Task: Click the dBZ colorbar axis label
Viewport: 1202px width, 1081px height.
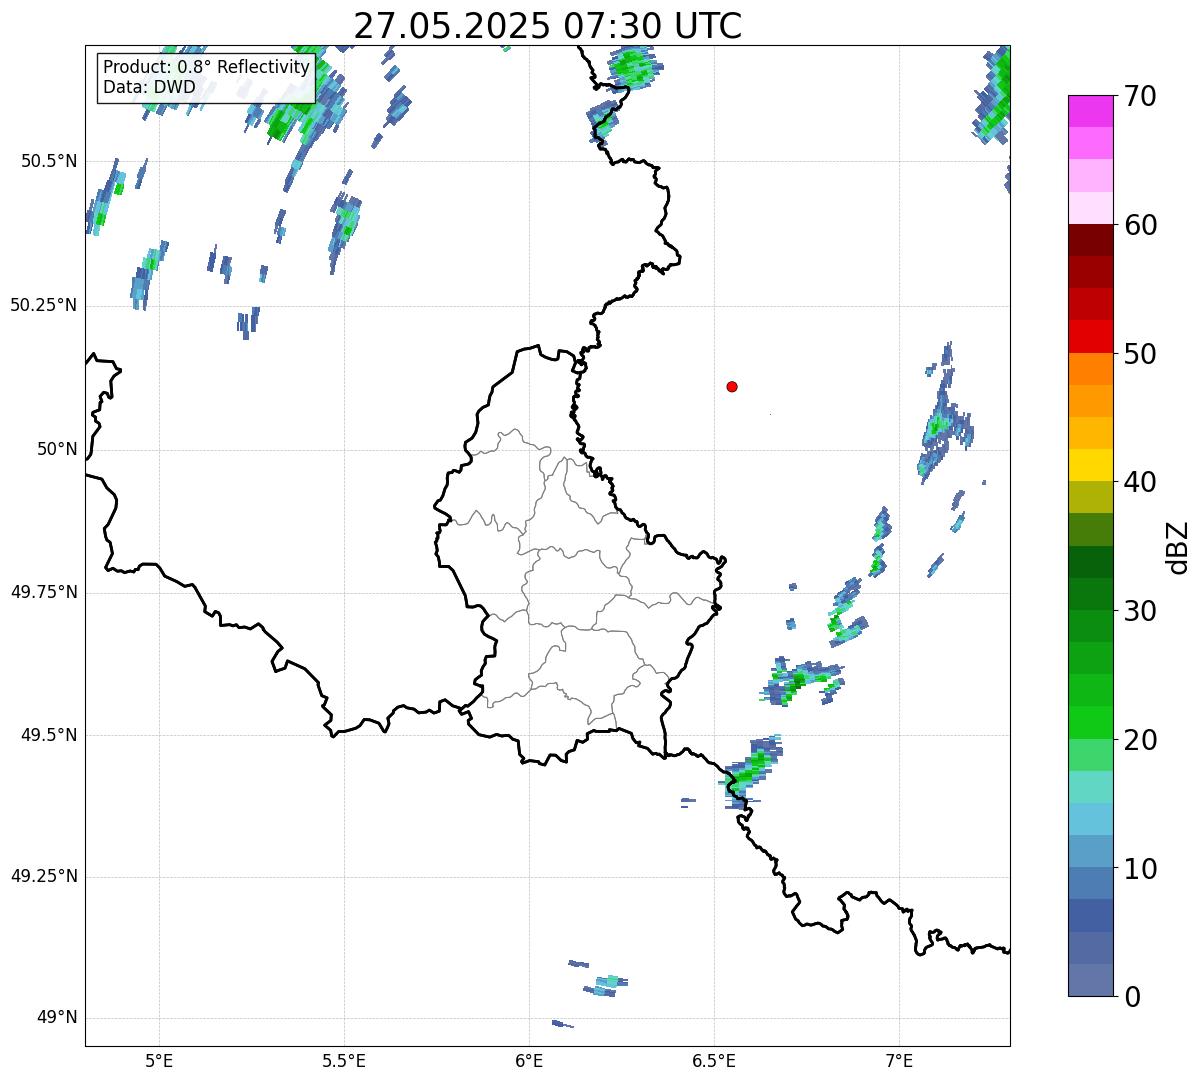Action: coord(1179,546)
